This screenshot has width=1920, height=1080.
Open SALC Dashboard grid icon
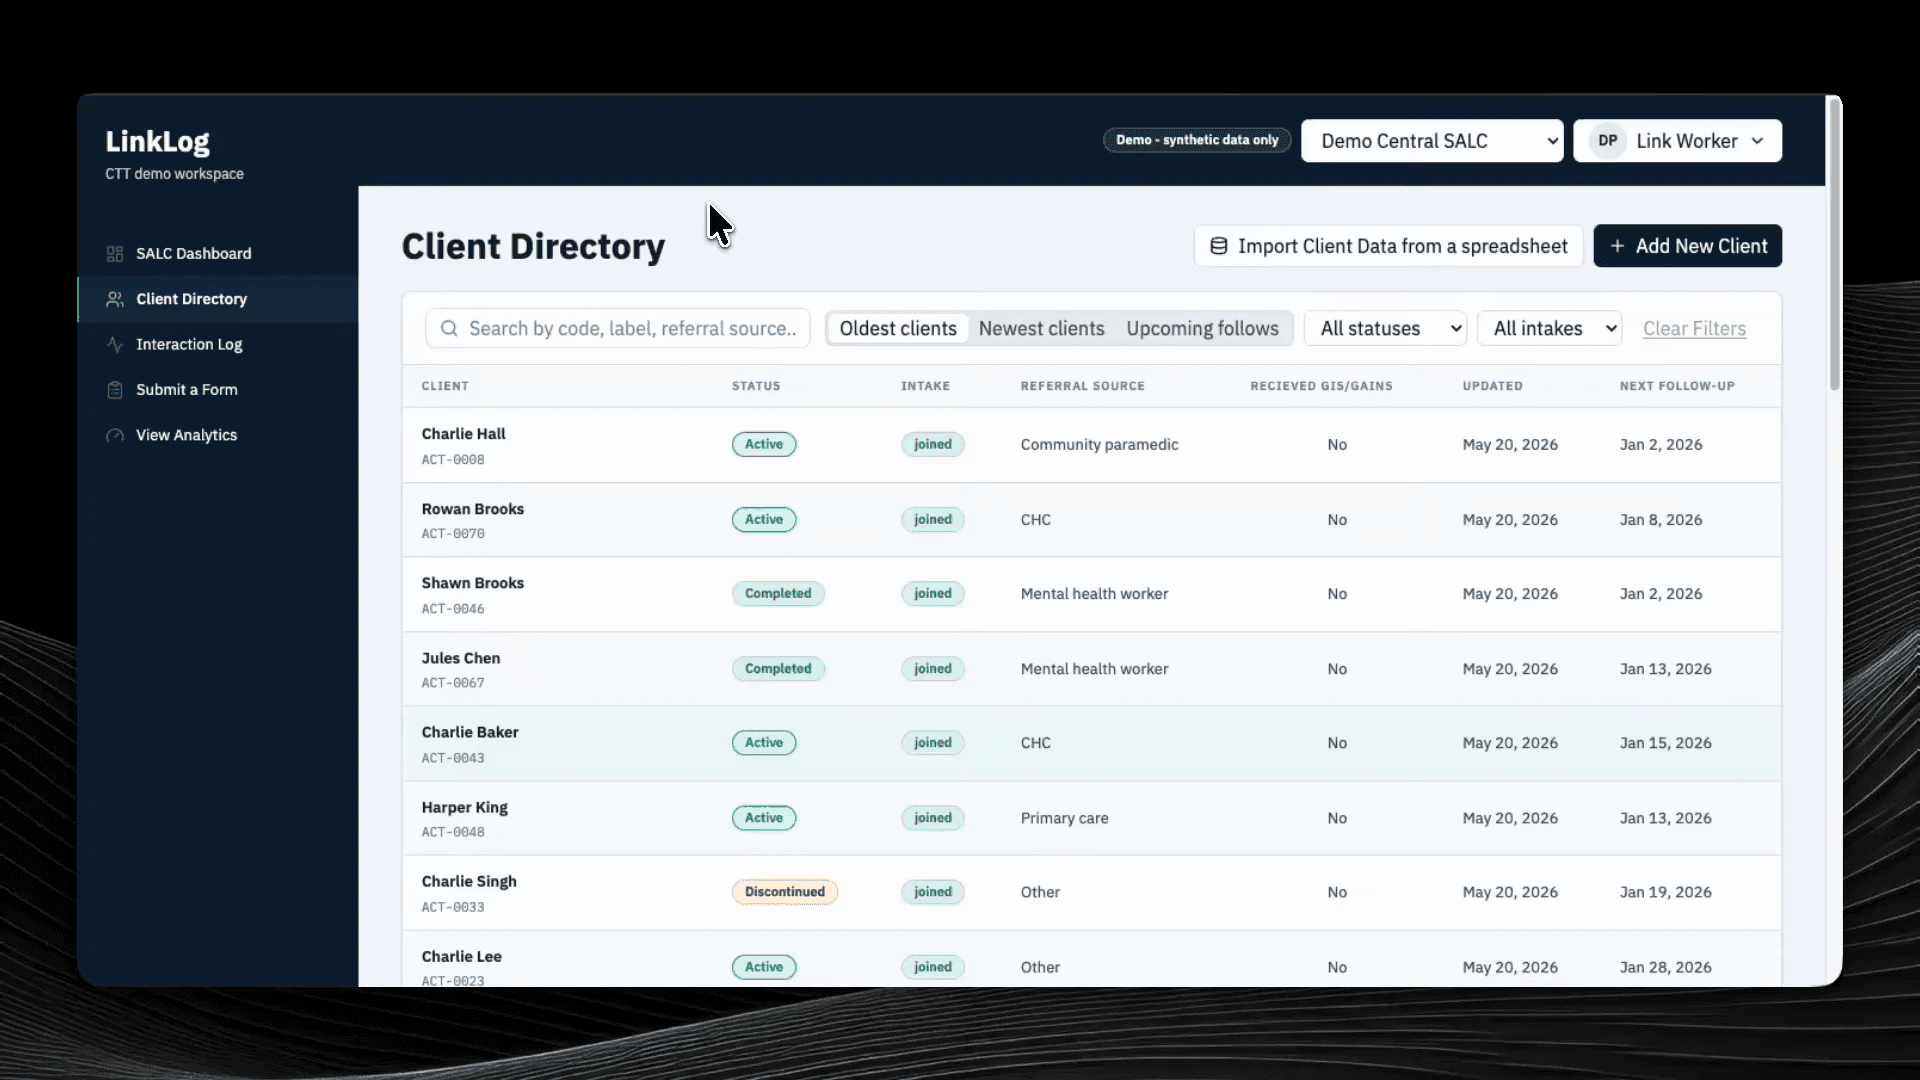(115, 254)
